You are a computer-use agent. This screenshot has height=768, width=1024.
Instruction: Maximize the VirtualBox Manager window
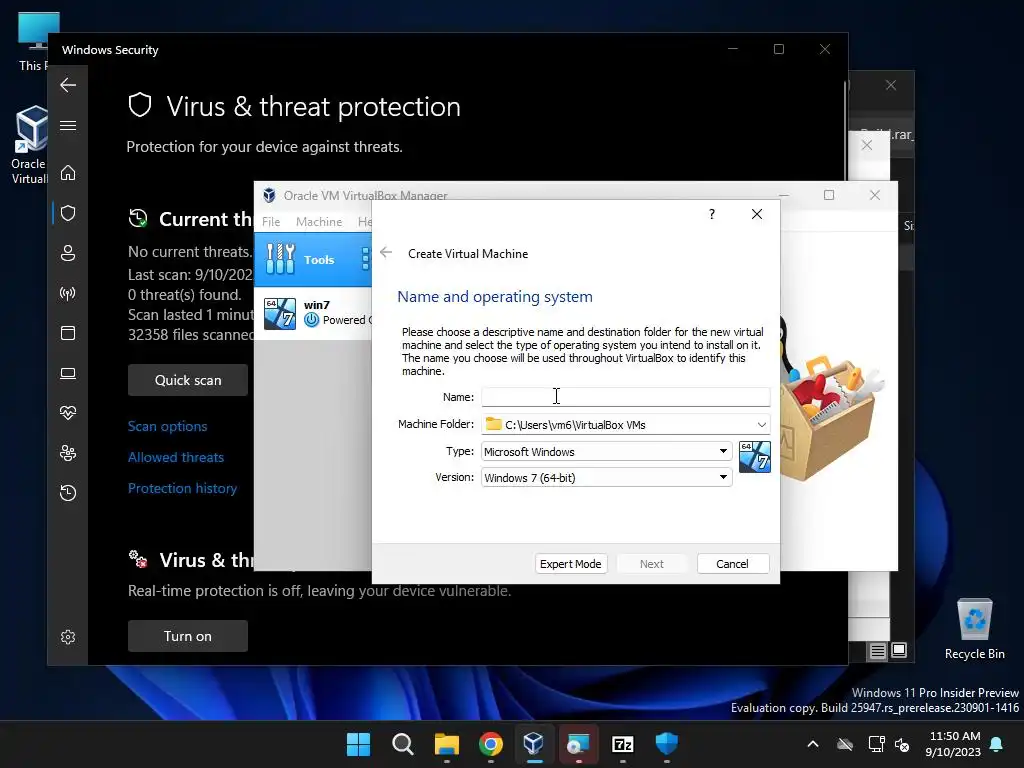coord(829,195)
